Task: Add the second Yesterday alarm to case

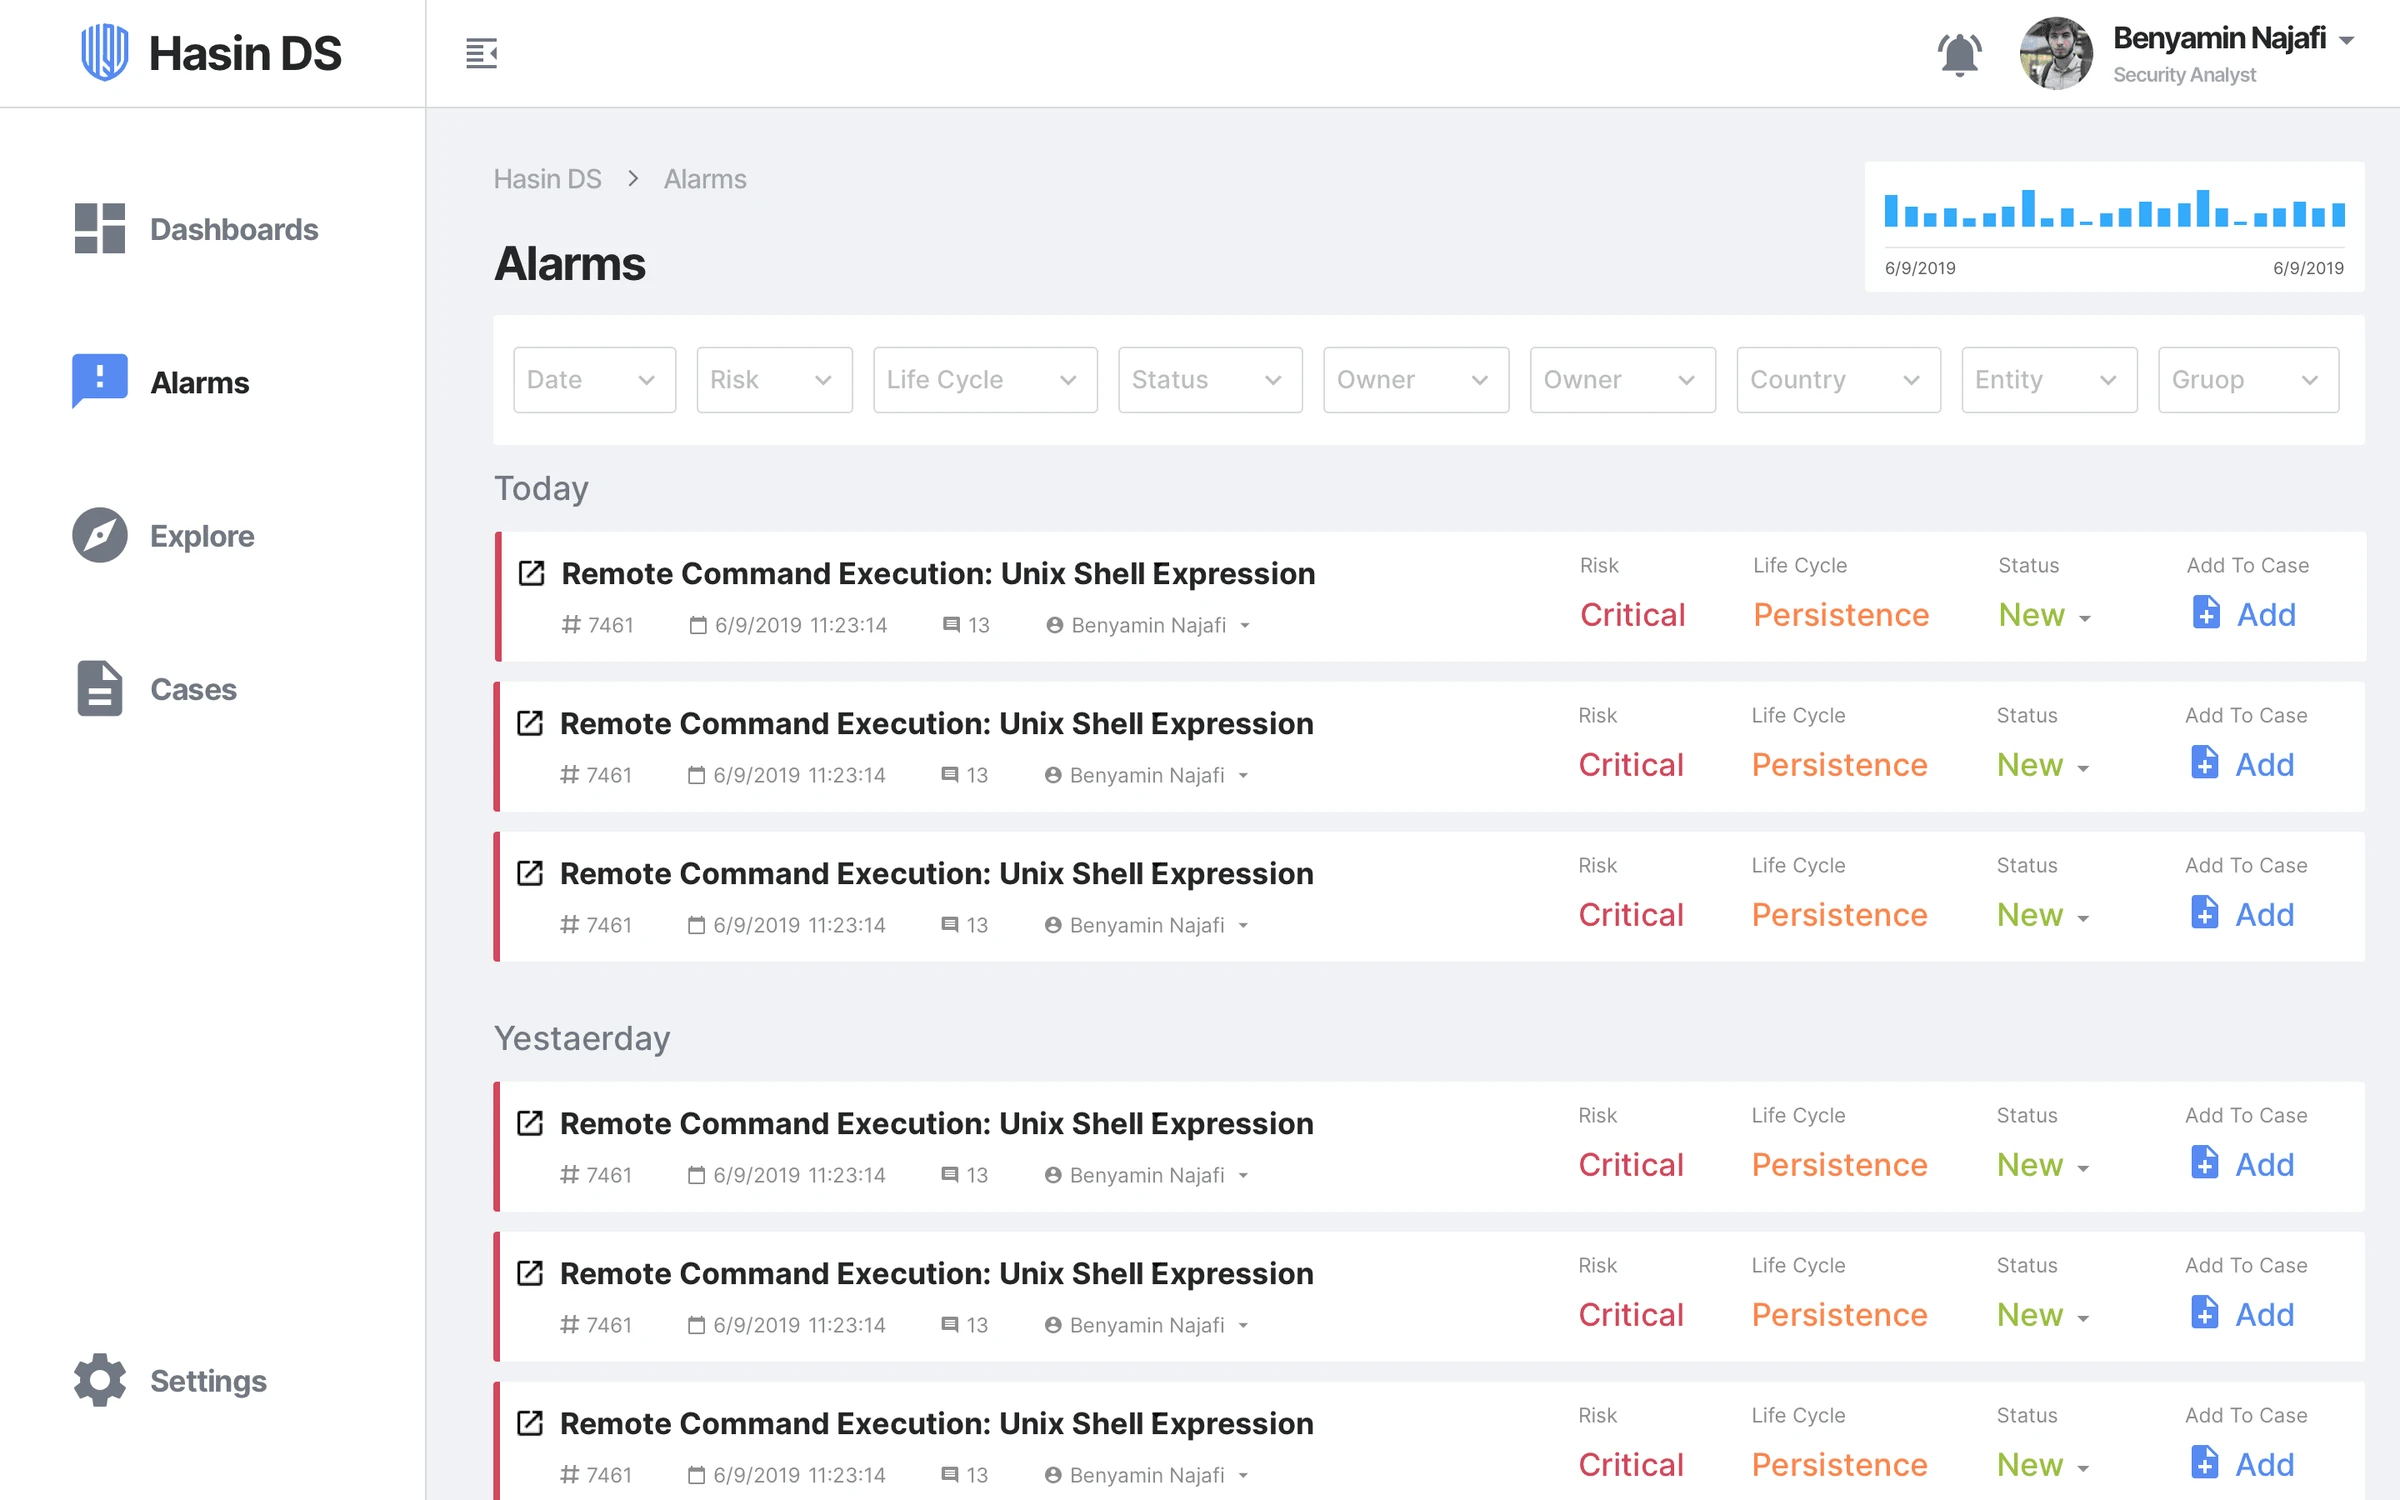Action: [x=2241, y=1314]
